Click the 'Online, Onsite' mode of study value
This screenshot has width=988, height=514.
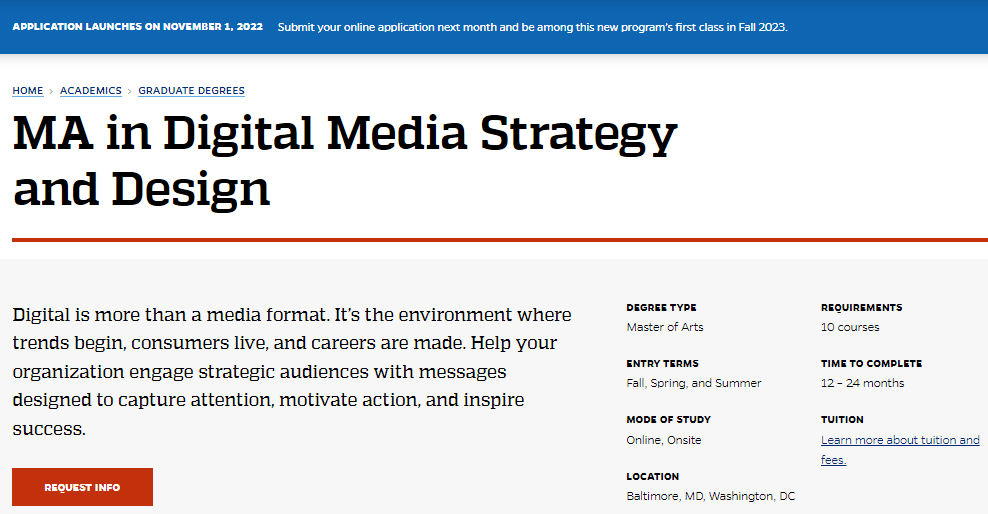[663, 440]
